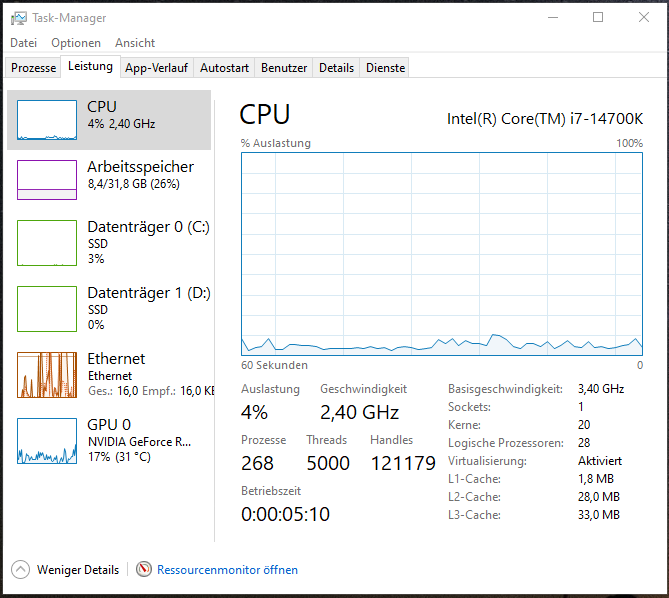Click the L3-Cache value 33,0 MB
669x598 pixels.
tap(599, 515)
